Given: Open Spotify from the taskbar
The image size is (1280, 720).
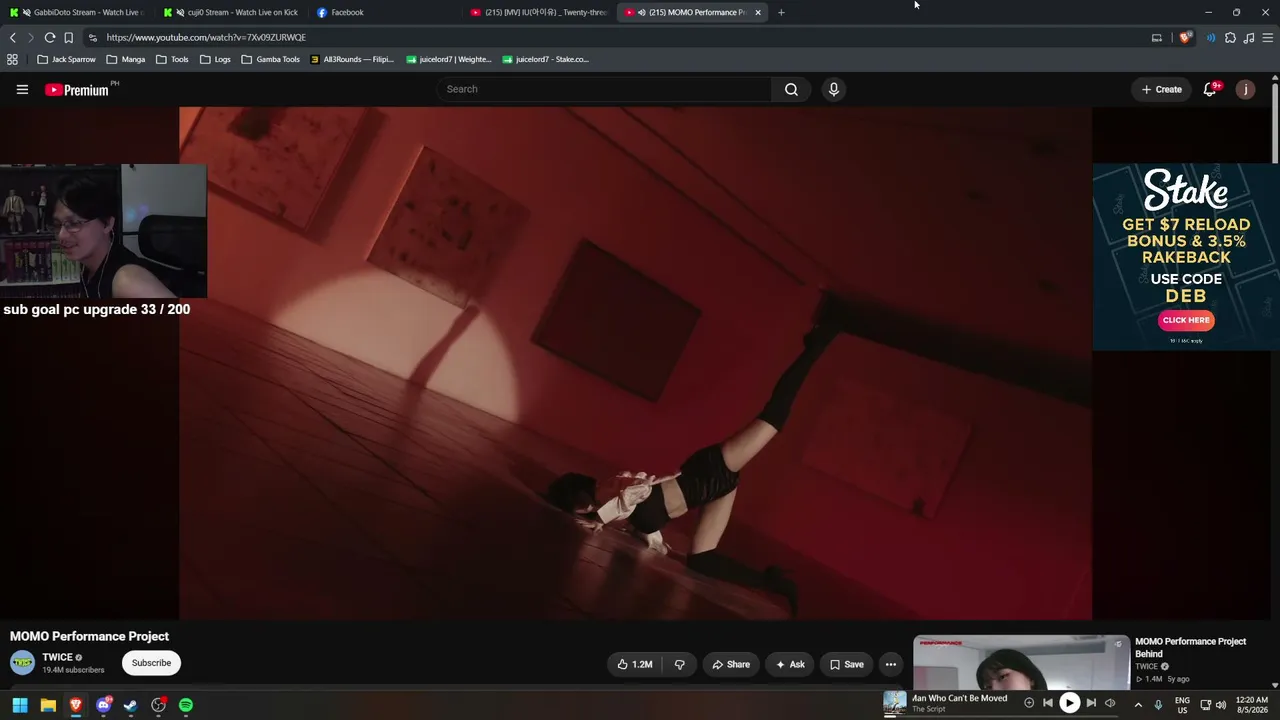Looking at the screenshot, I should (186, 705).
